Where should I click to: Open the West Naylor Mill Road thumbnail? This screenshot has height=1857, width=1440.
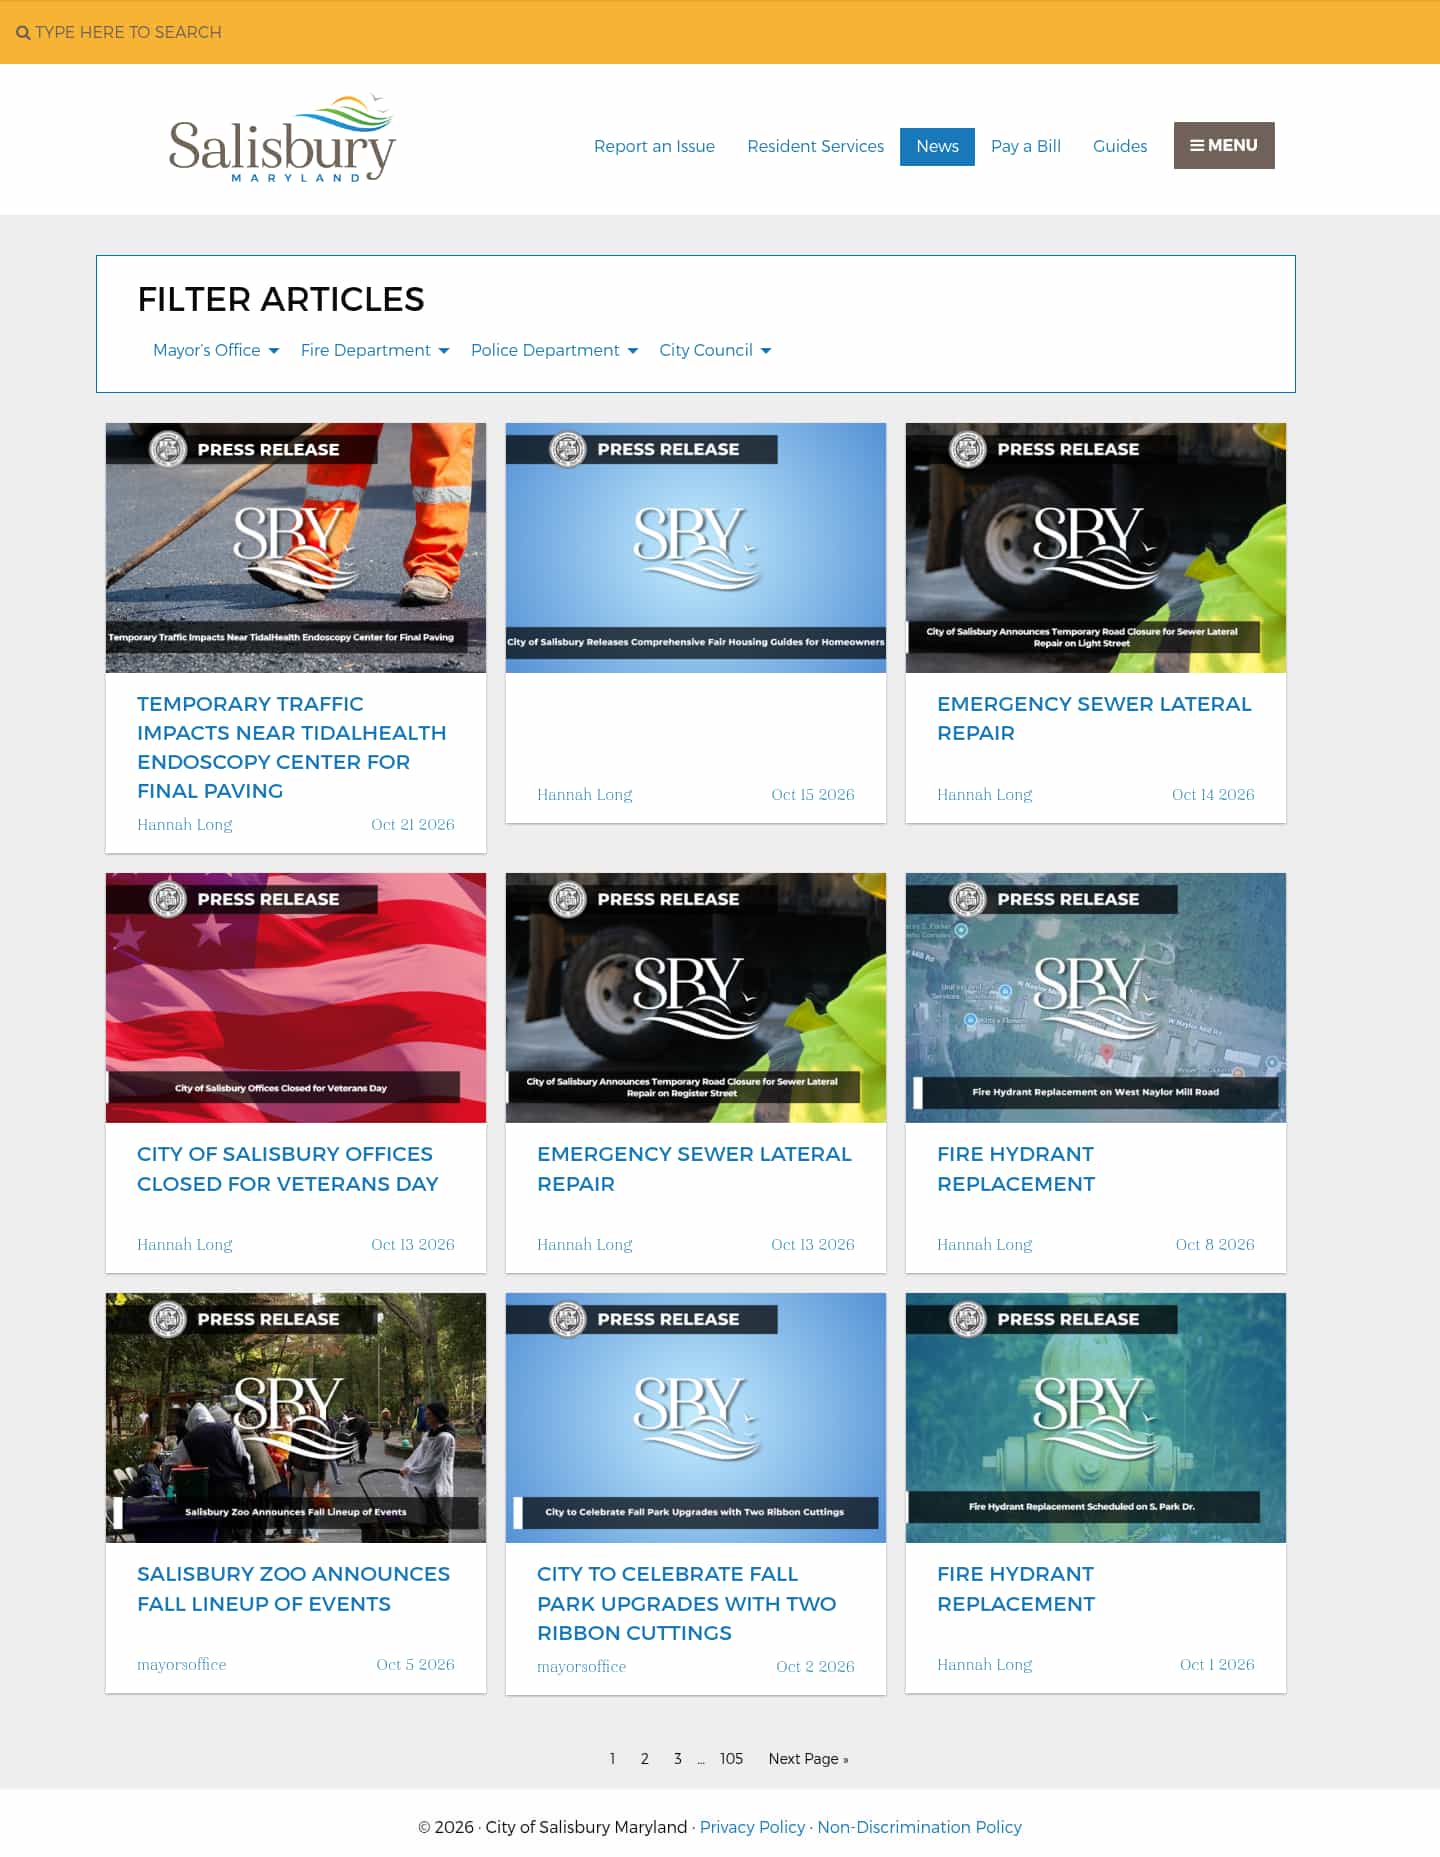pyautogui.click(x=1096, y=997)
